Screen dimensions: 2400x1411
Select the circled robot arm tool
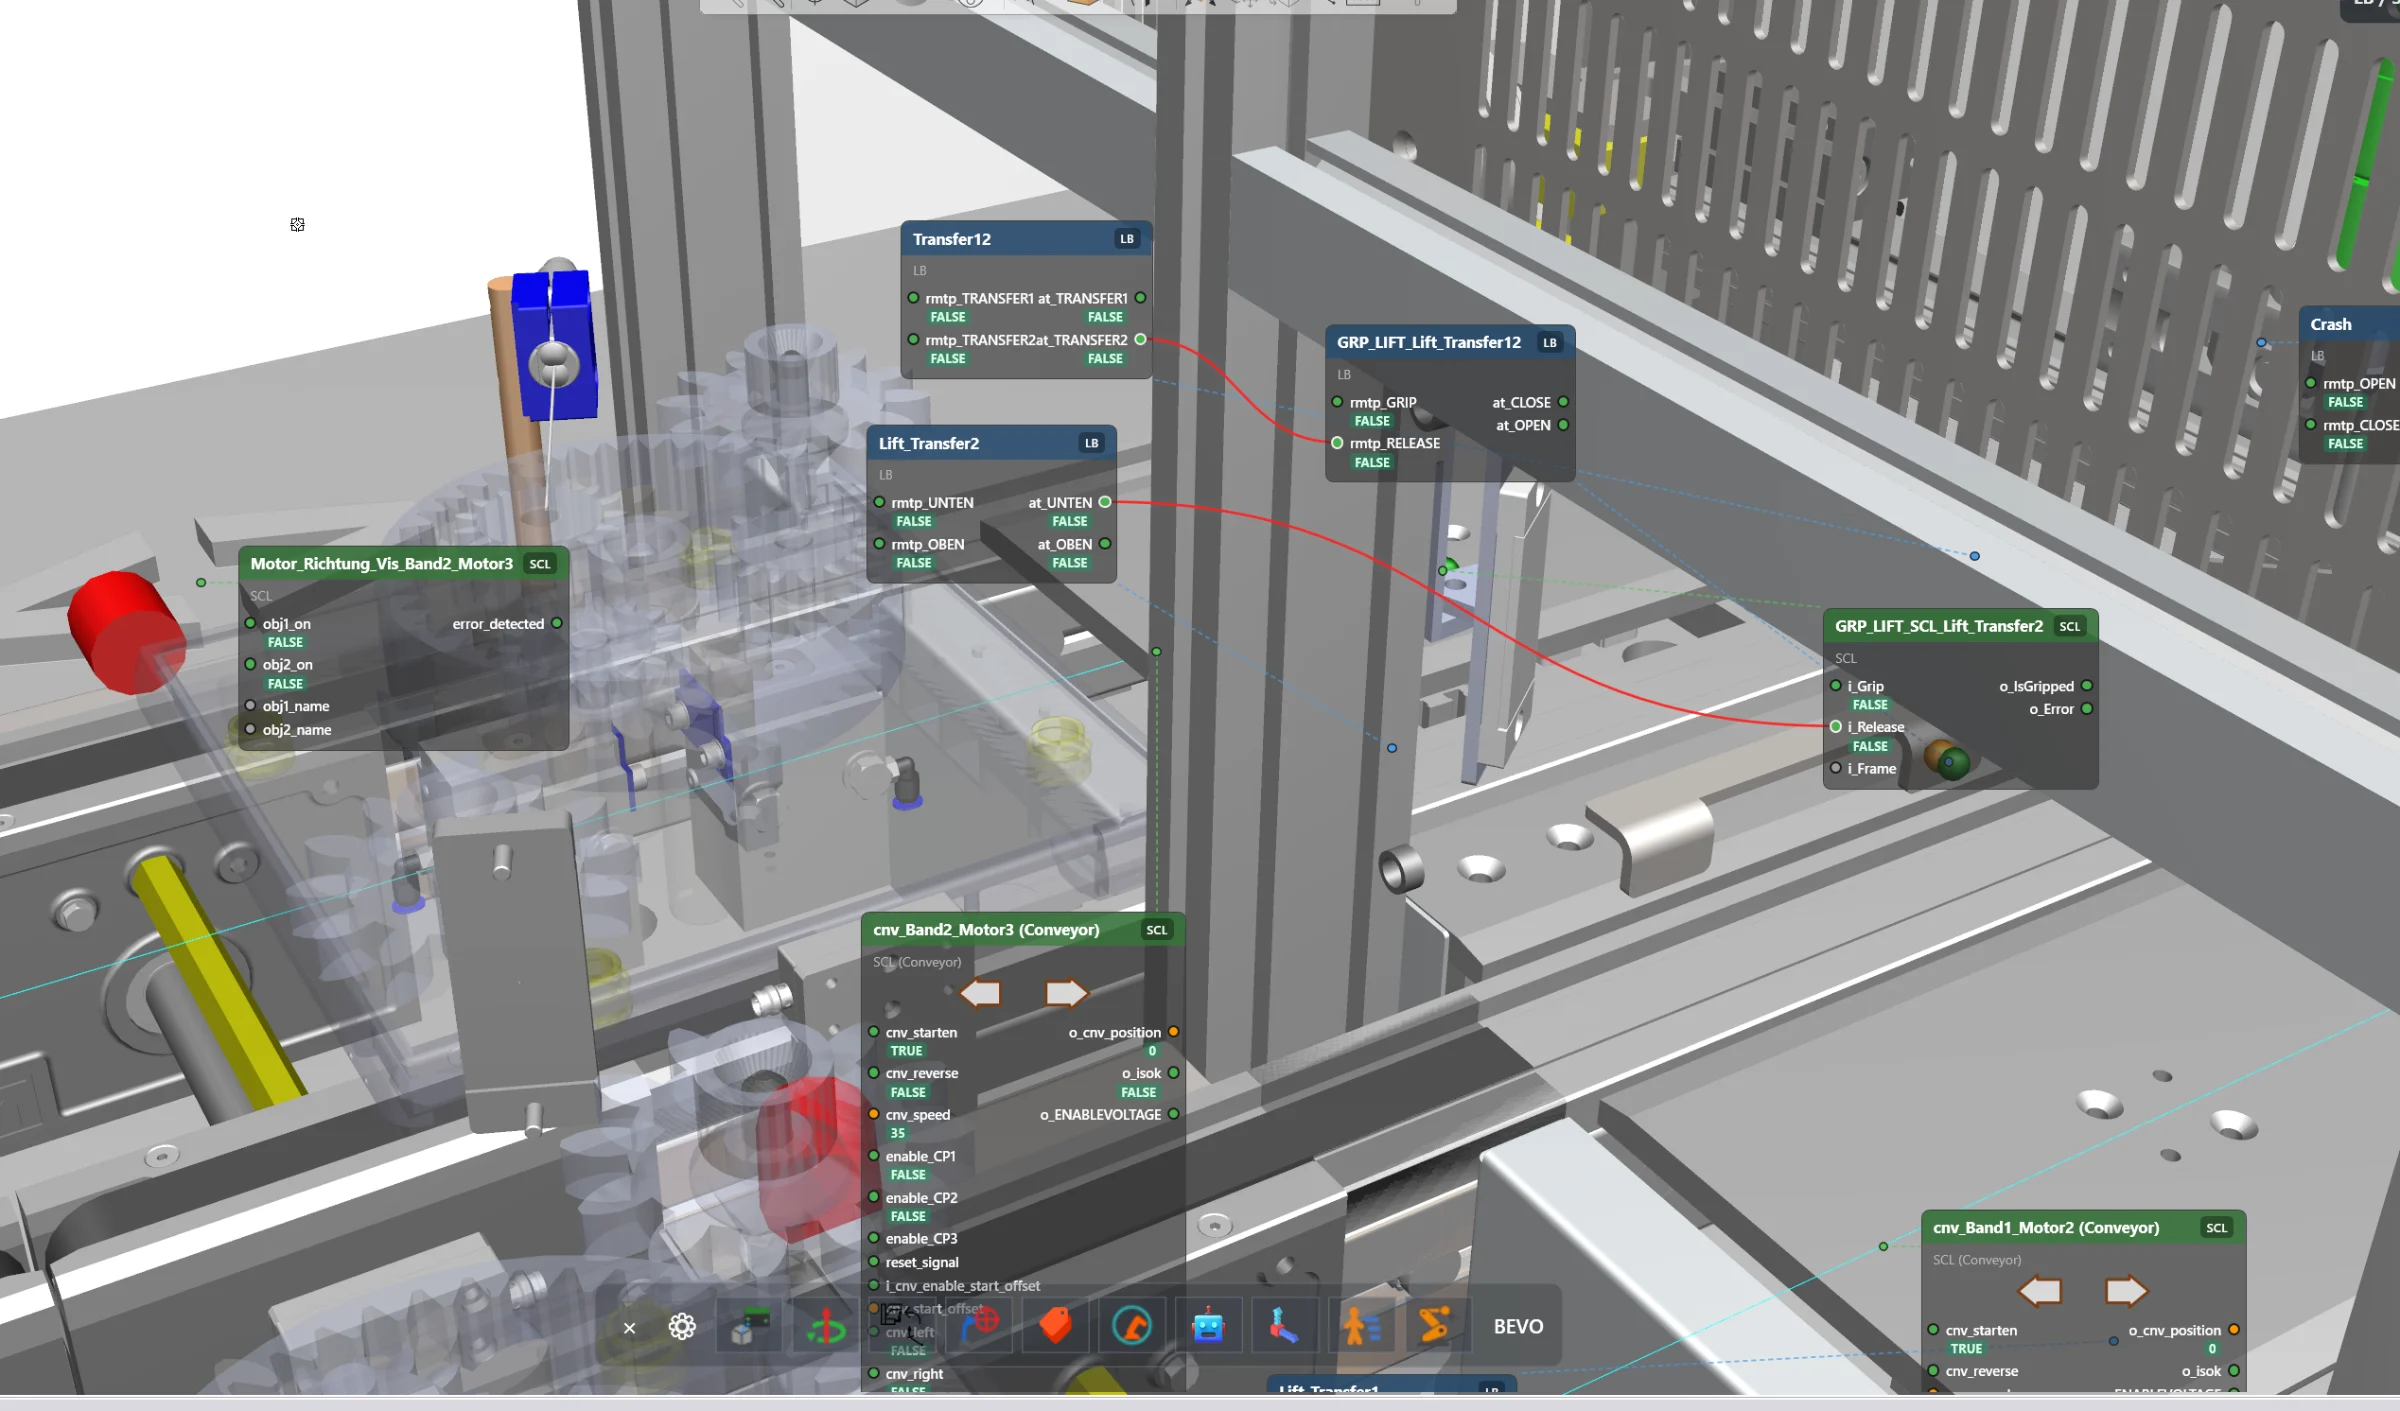1132,1327
